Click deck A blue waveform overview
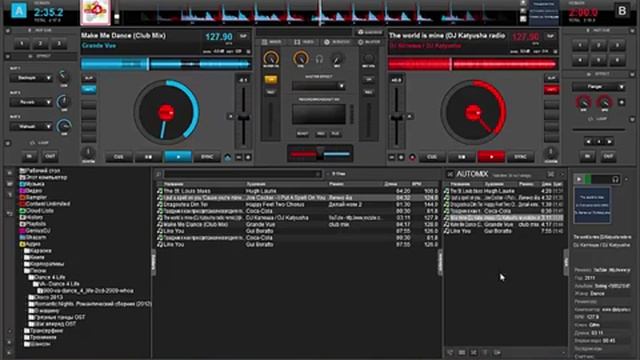Image resolution: width=640 pixels, height=360 pixels. [x=166, y=64]
